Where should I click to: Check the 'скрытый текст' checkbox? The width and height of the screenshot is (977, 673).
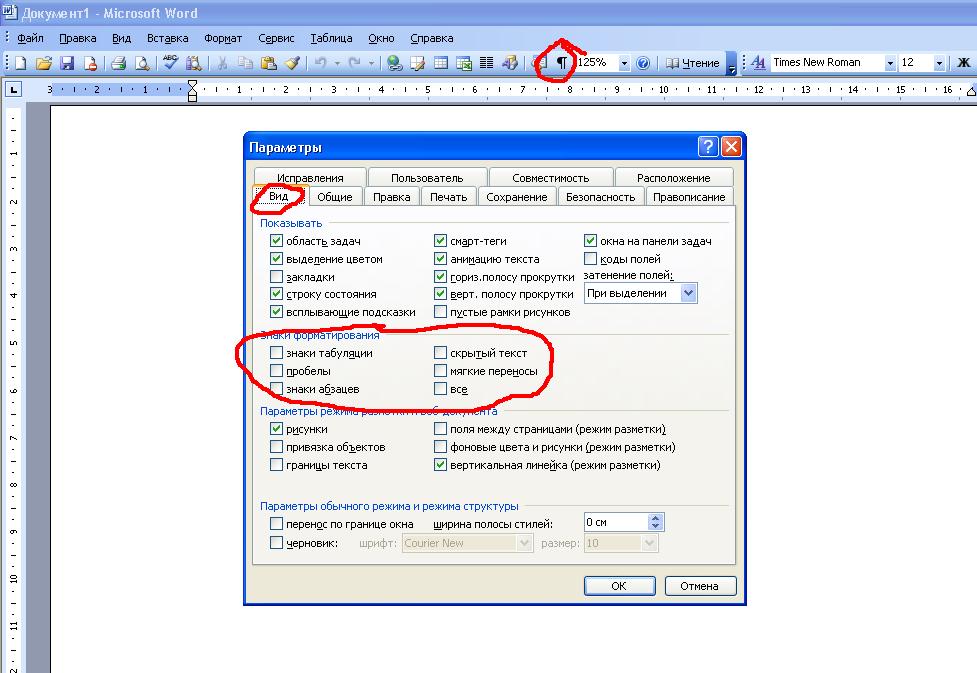441,353
